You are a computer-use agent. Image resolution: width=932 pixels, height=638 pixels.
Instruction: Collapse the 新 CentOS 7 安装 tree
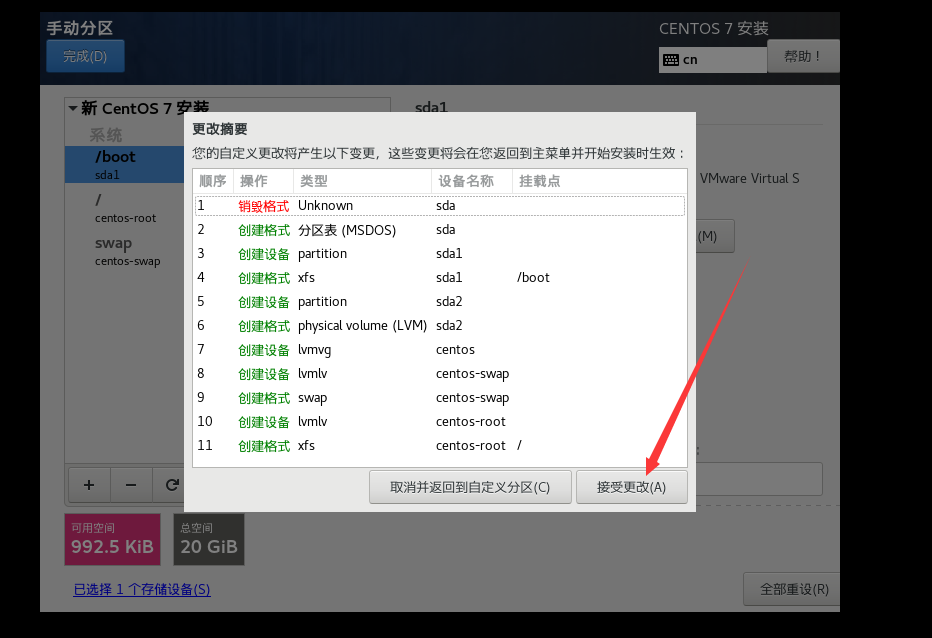(73, 108)
